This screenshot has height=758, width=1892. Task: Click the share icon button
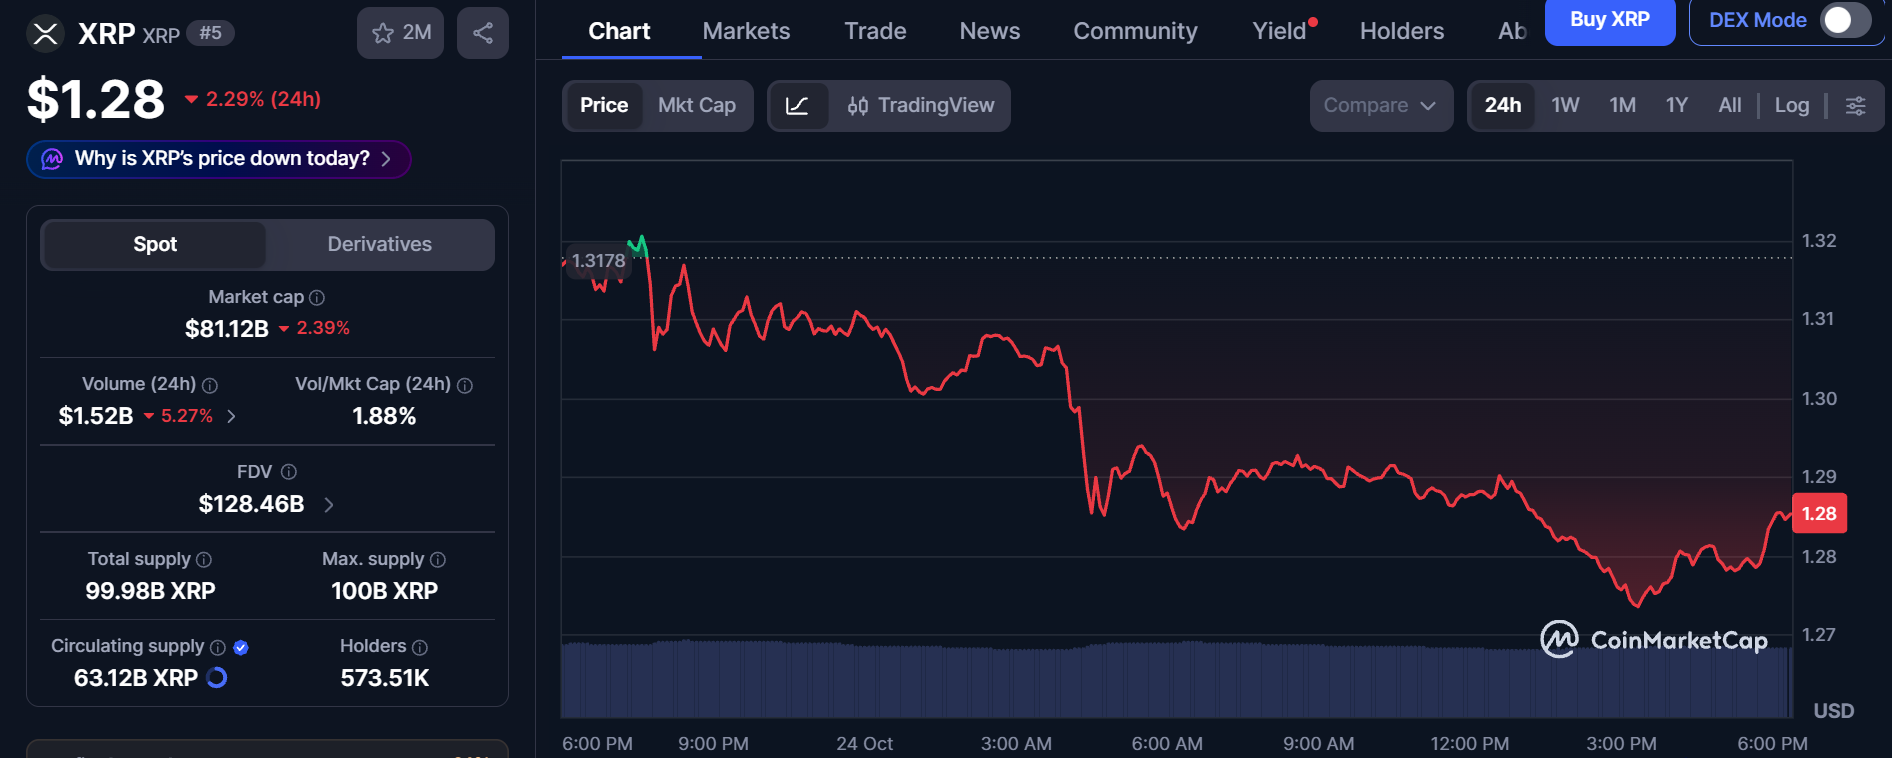point(483,33)
